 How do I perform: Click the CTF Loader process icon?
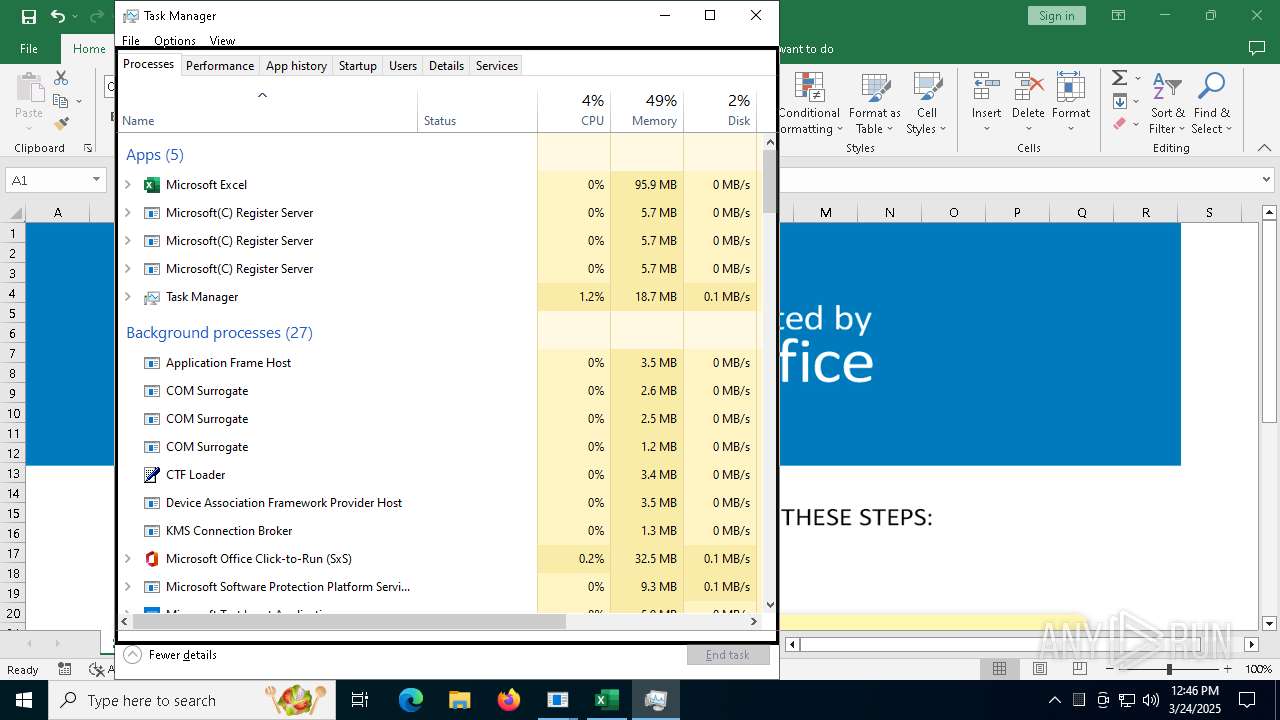pyautogui.click(x=152, y=475)
